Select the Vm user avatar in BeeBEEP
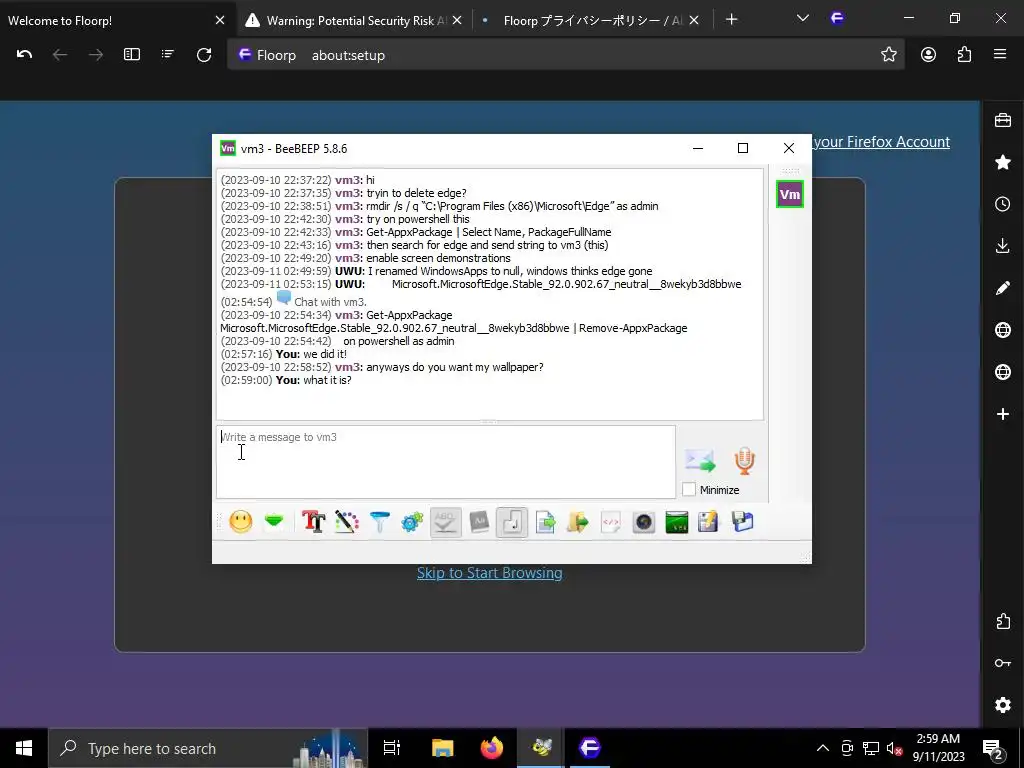 pos(790,195)
